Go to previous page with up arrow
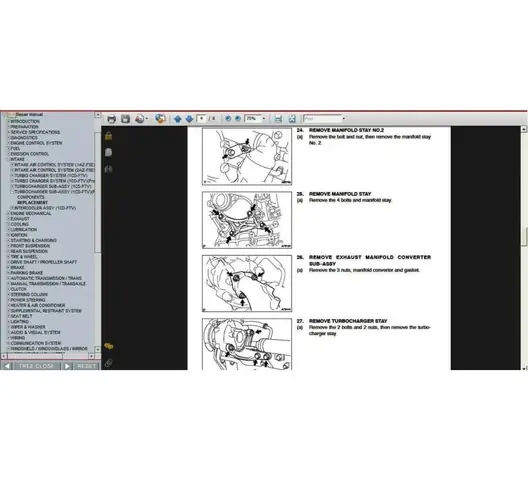The width and height of the screenshot is (528, 480). click(177, 119)
